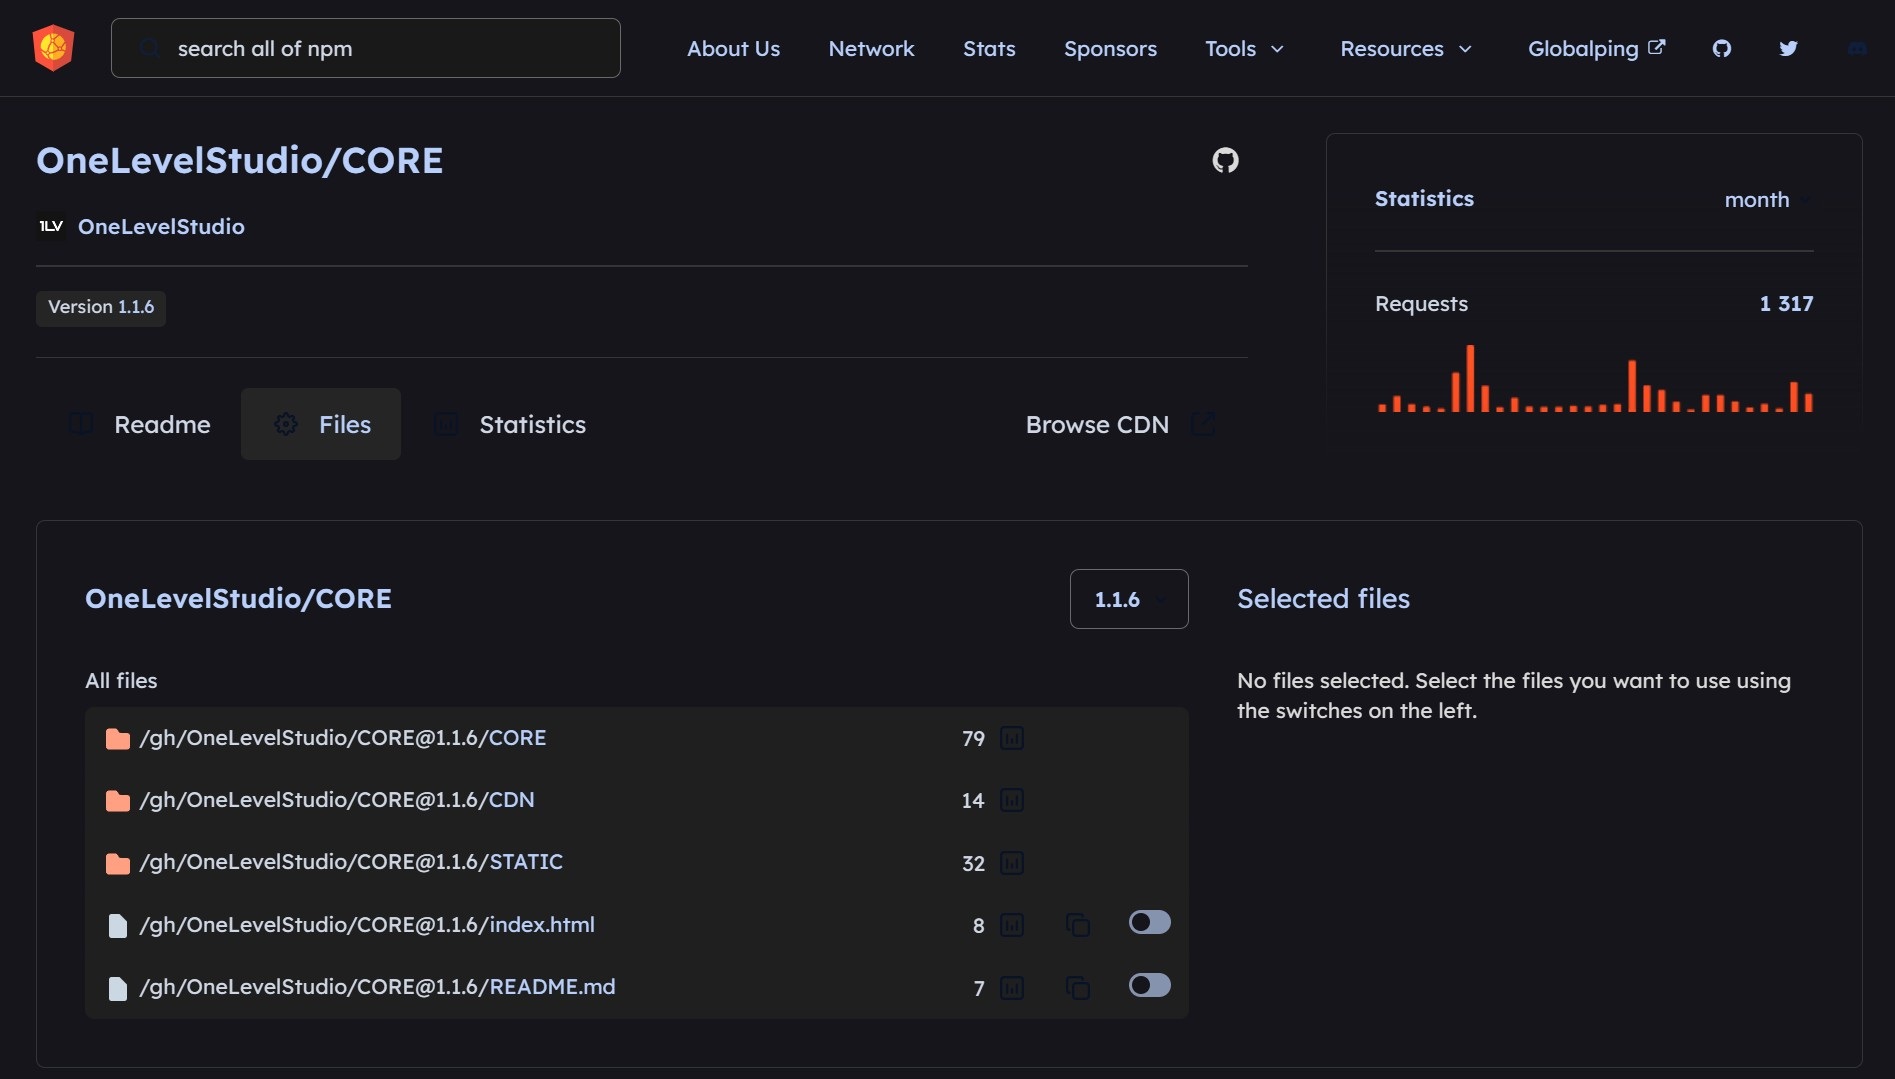Viewport: 1895px width, 1079px height.
Task: Click the jsDelivr logo in the header
Action: tap(53, 48)
